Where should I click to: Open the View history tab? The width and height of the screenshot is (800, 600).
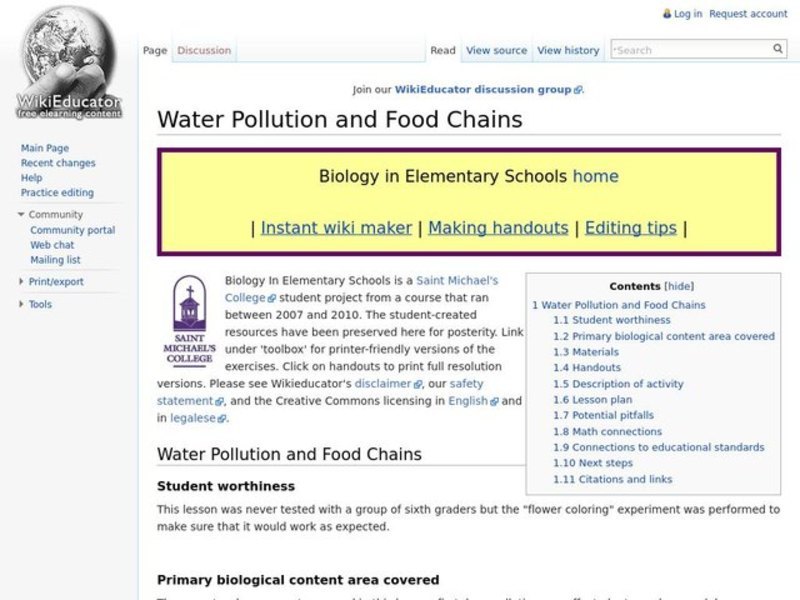coord(569,50)
